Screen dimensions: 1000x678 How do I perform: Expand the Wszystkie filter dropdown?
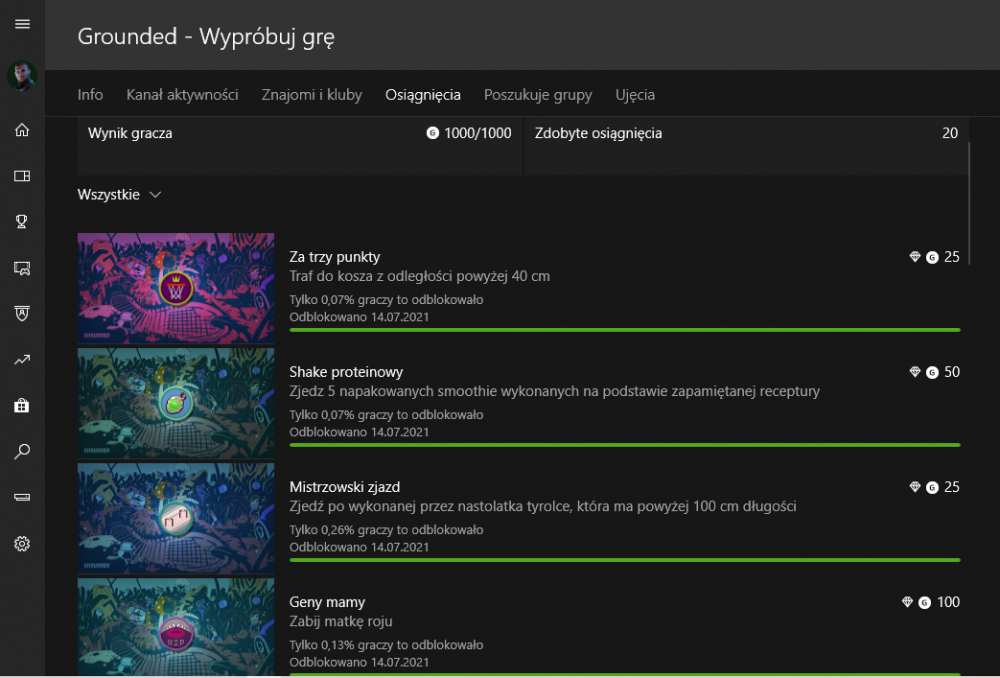[119, 195]
